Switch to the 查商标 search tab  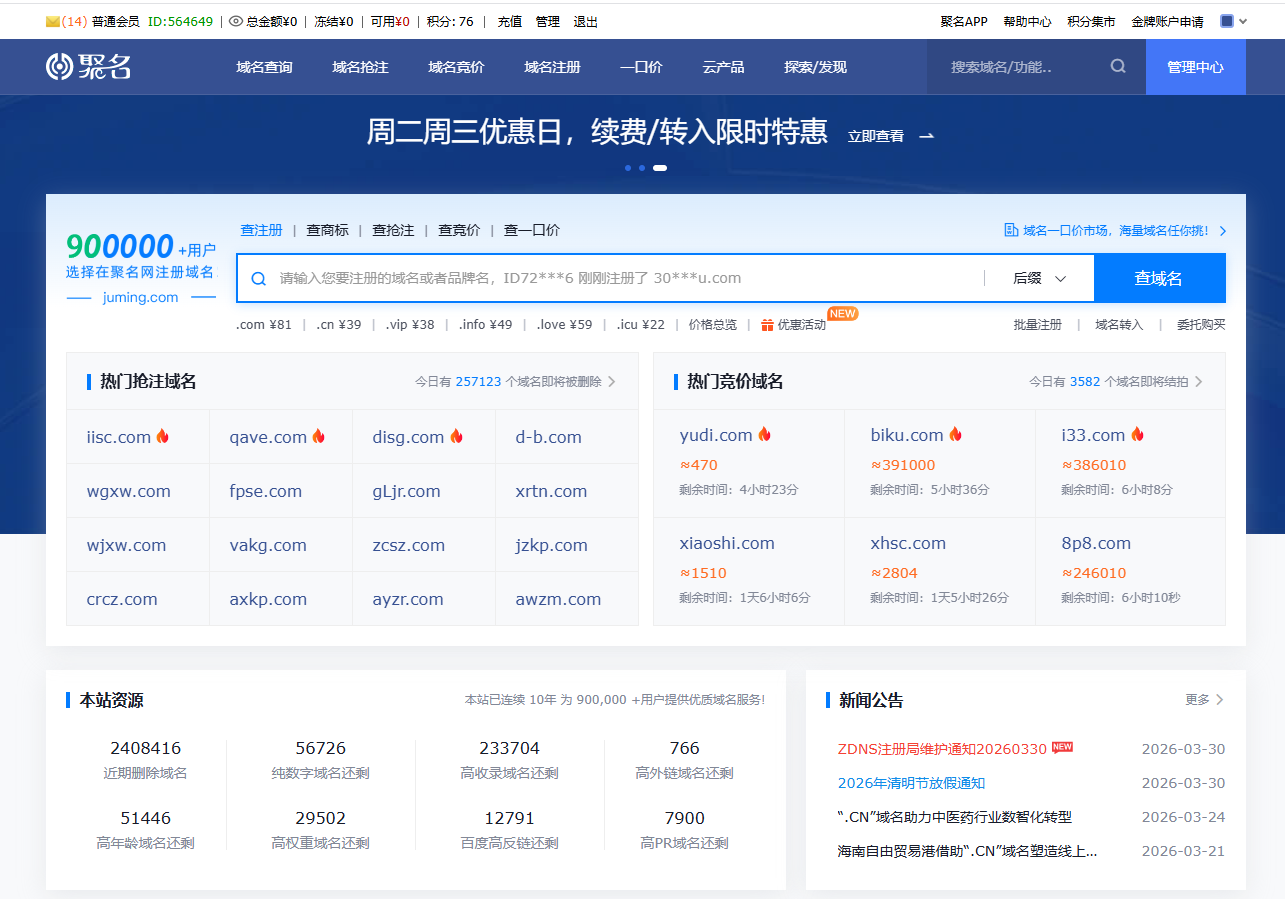[327, 230]
